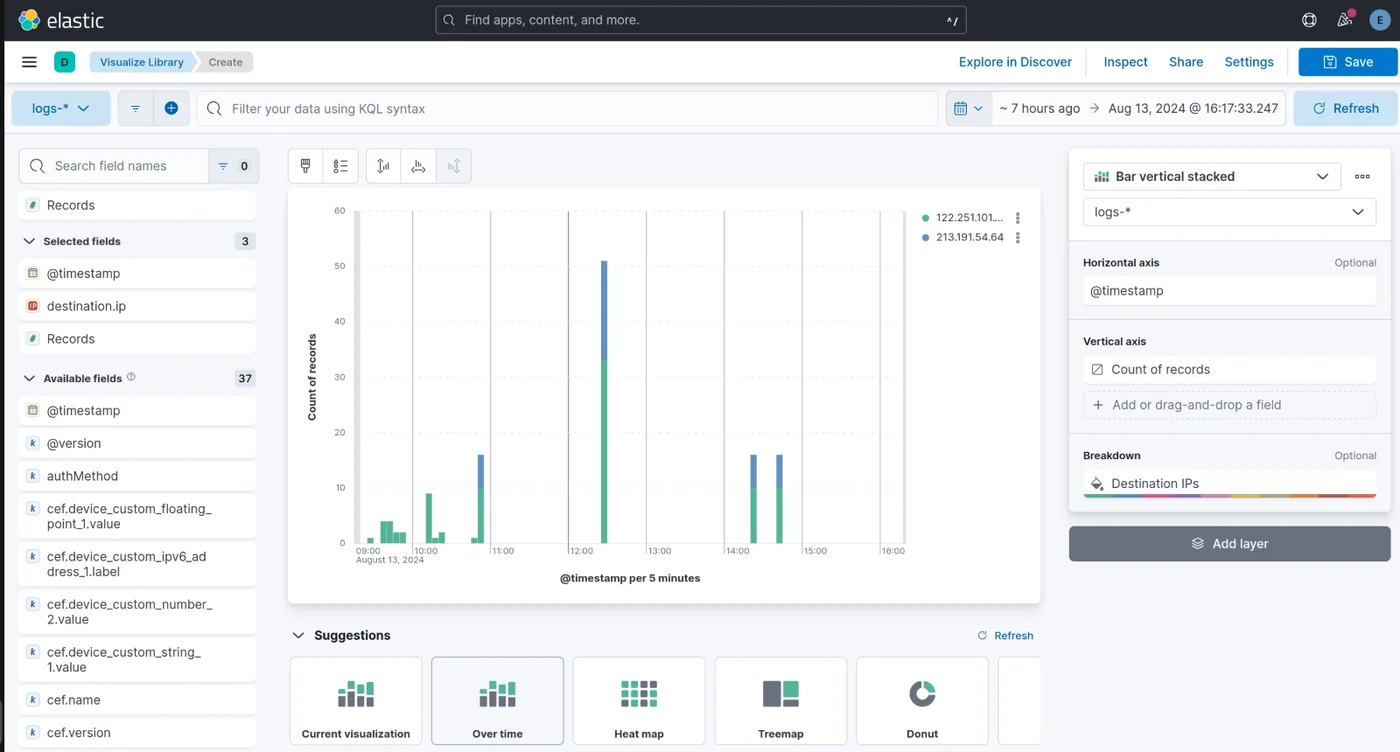Open the Visualize Library breadcrumb
The image size is (1400, 752).
140,61
